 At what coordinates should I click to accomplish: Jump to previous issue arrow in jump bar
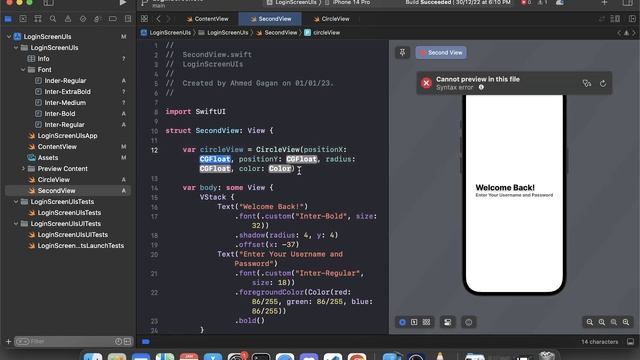click(619, 33)
